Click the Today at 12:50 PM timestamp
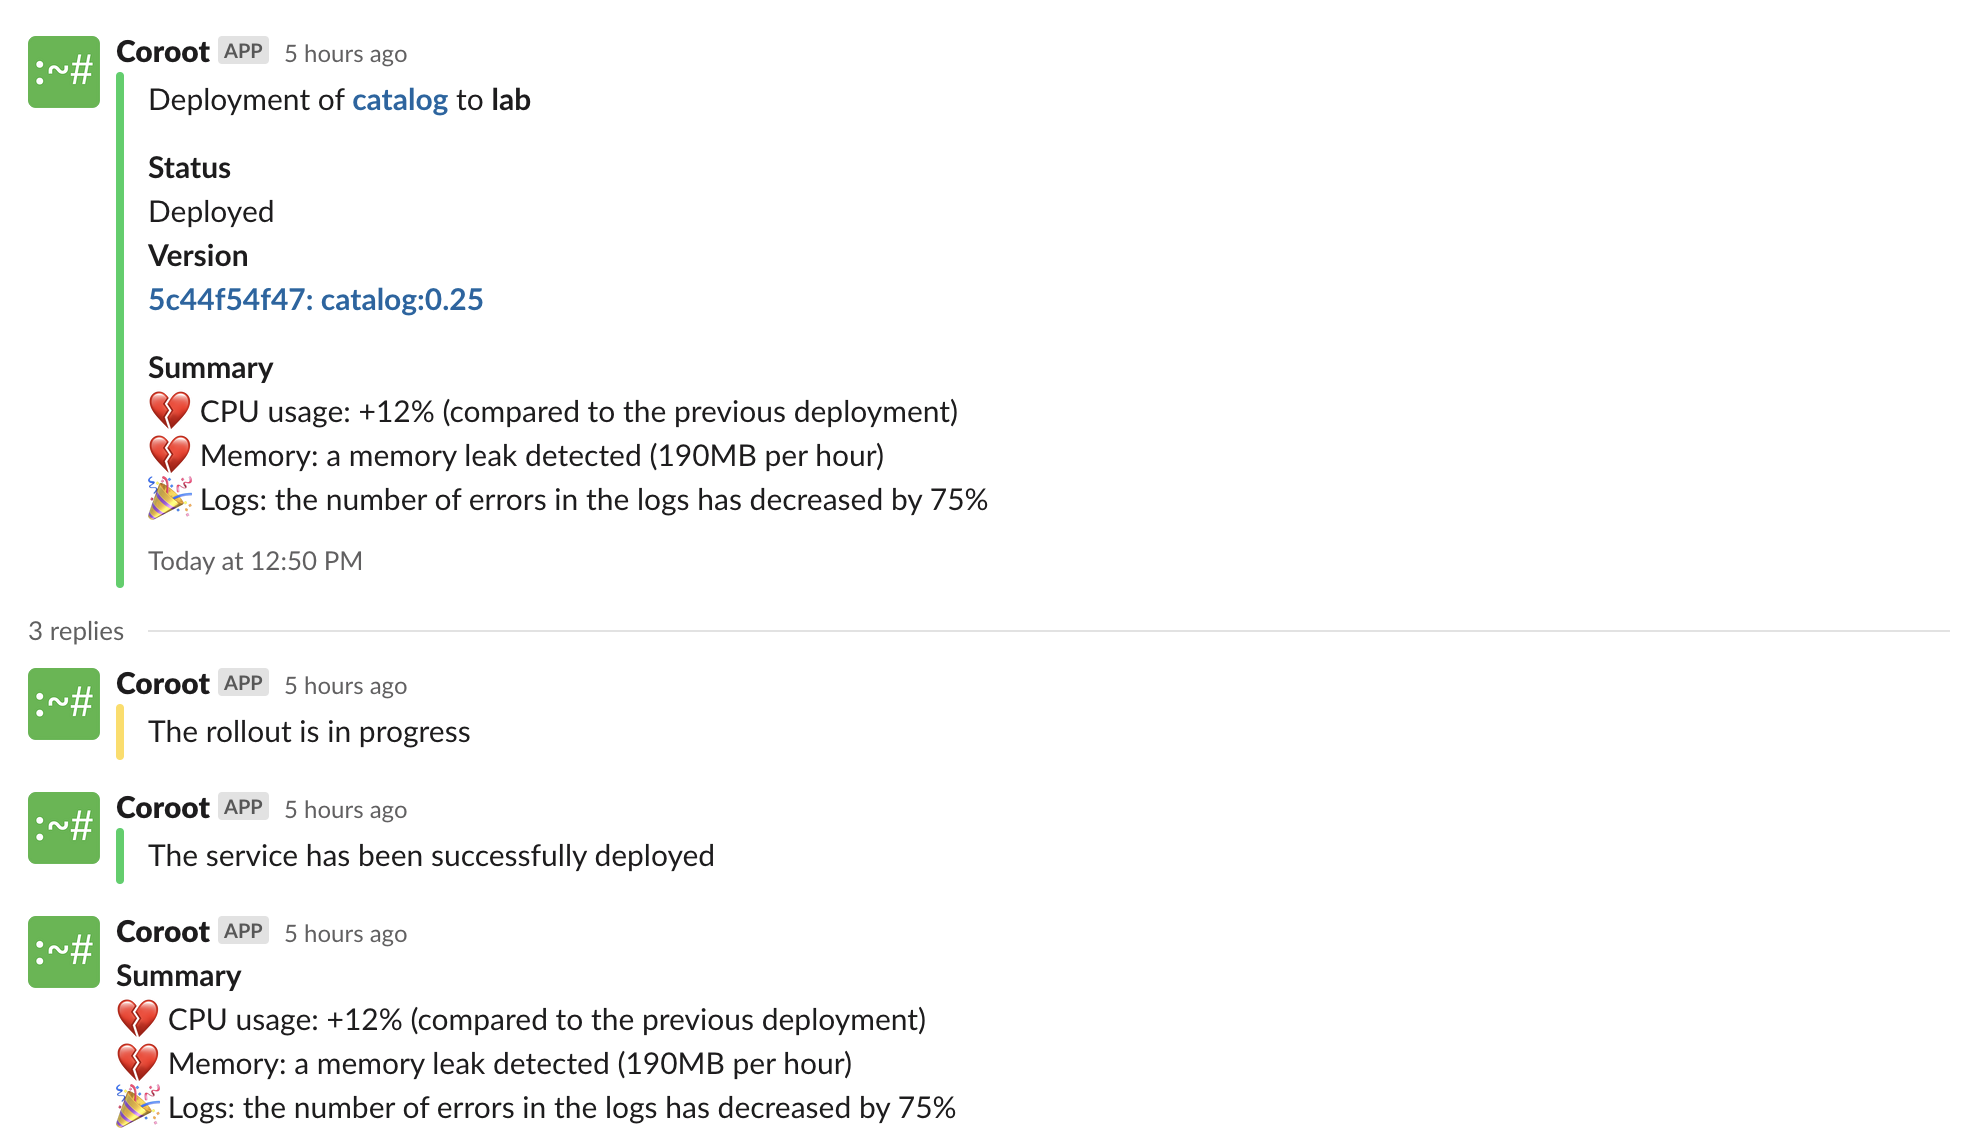The width and height of the screenshot is (1978, 1144). pos(255,561)
